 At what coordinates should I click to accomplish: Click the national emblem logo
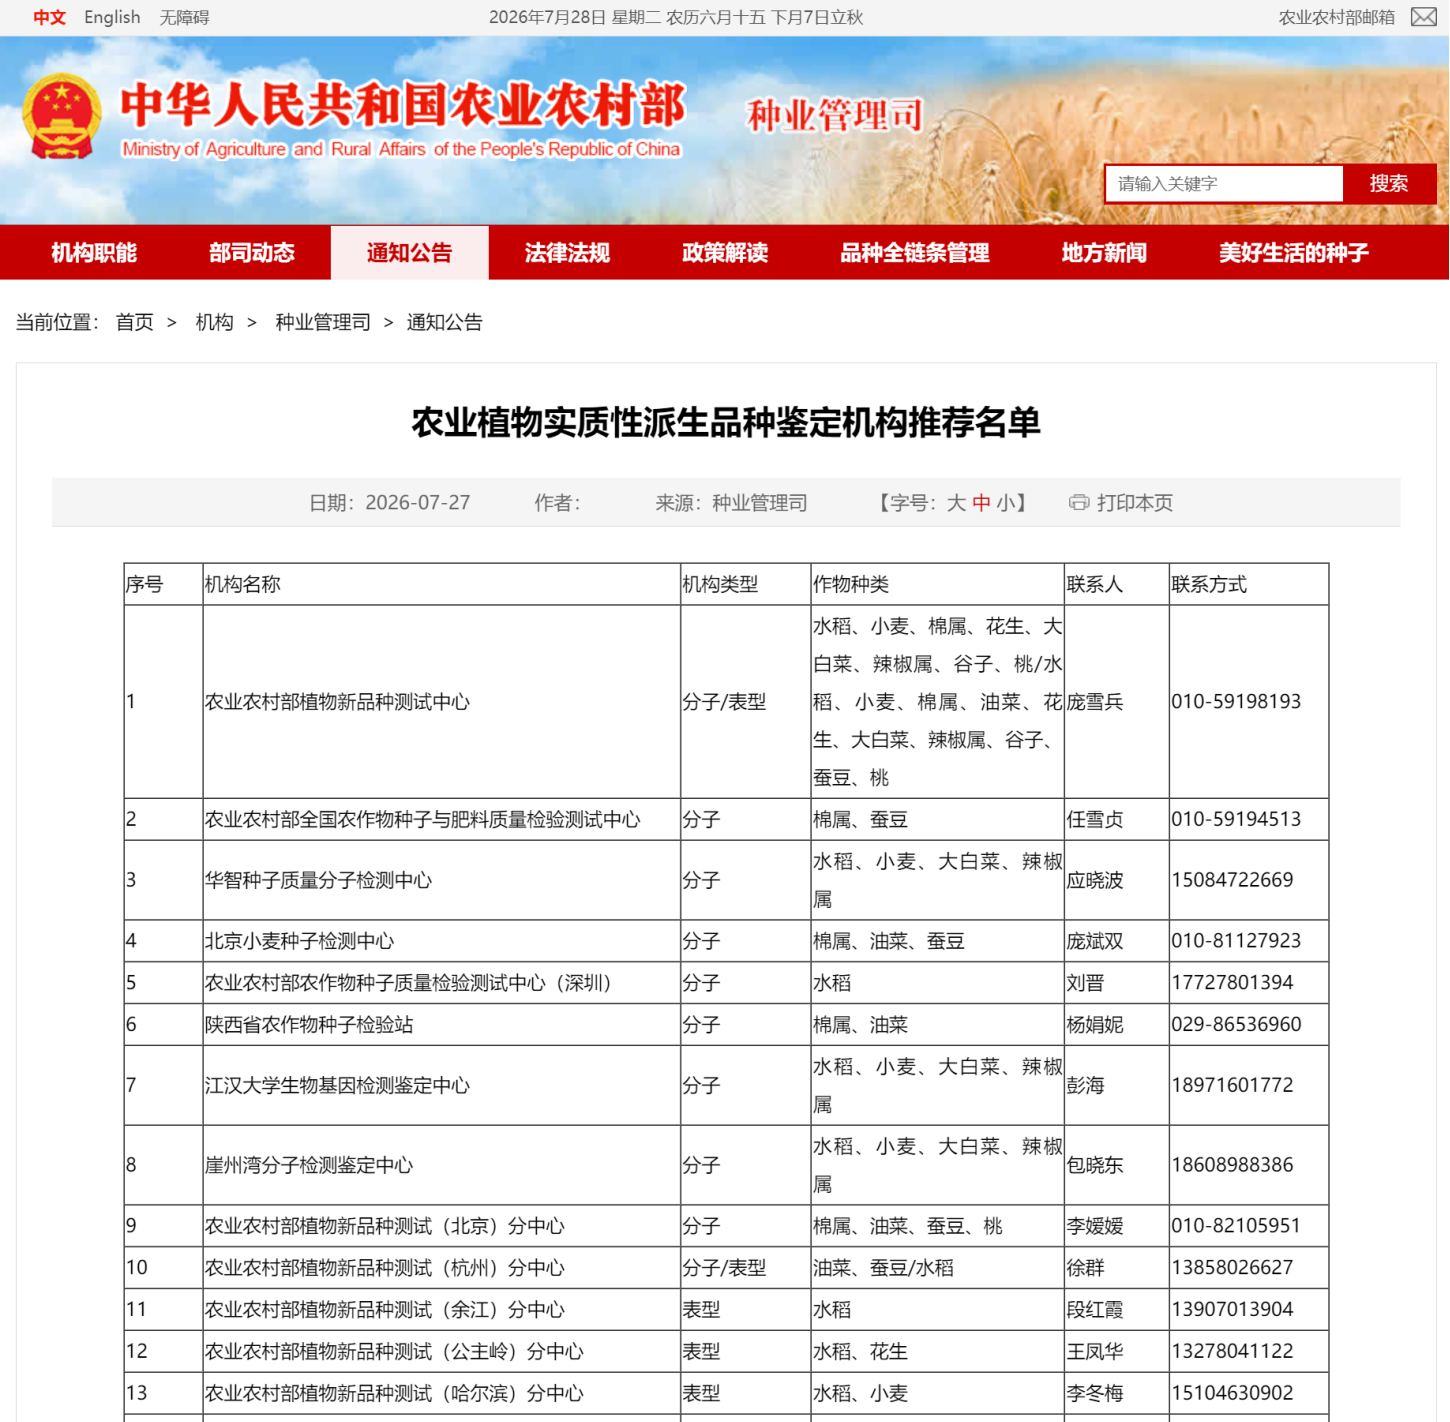[x=62, y=117]
